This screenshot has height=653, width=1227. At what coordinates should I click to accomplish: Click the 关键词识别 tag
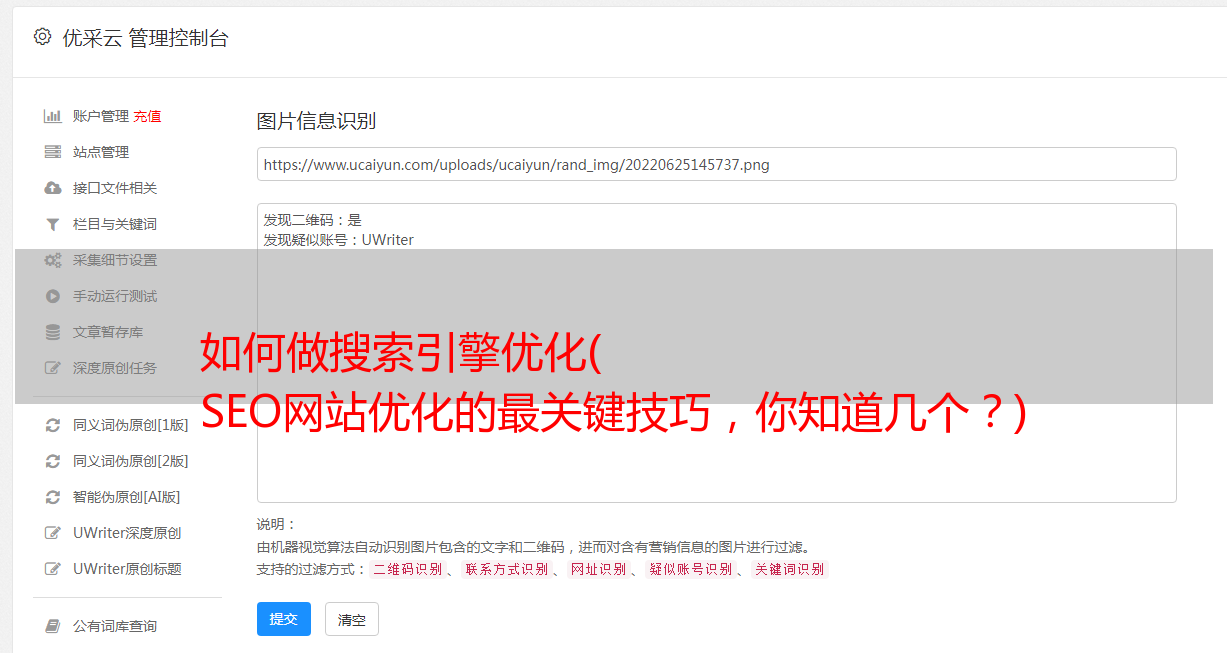(x=790, y=569)
